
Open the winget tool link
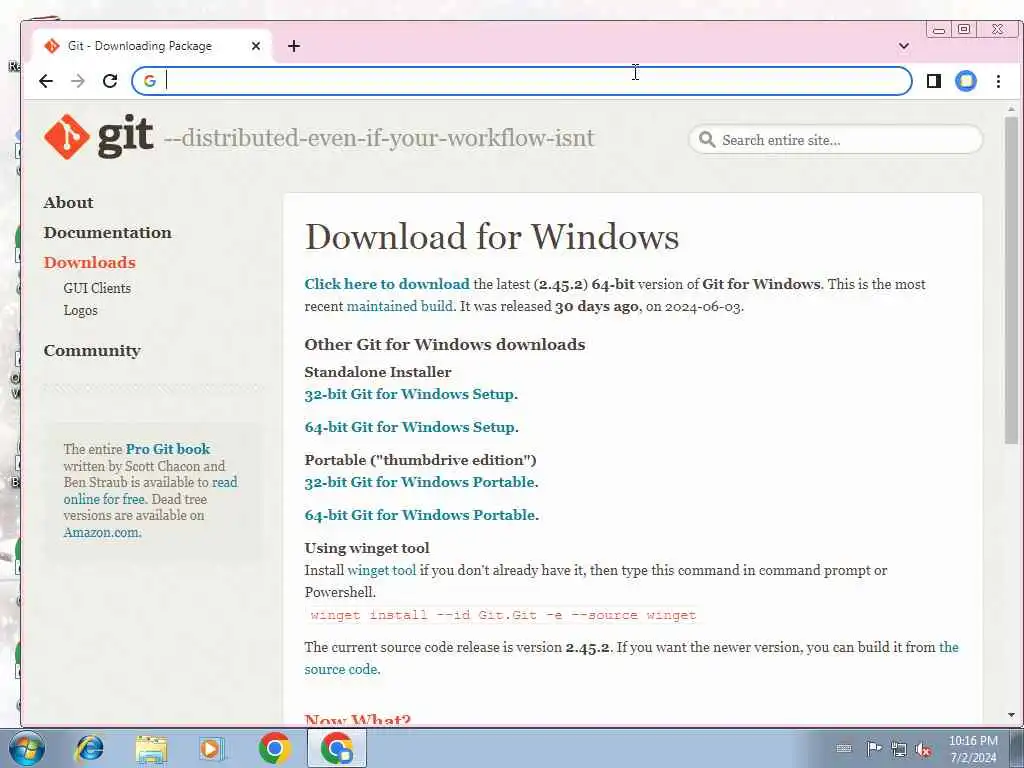click(381, 570)
